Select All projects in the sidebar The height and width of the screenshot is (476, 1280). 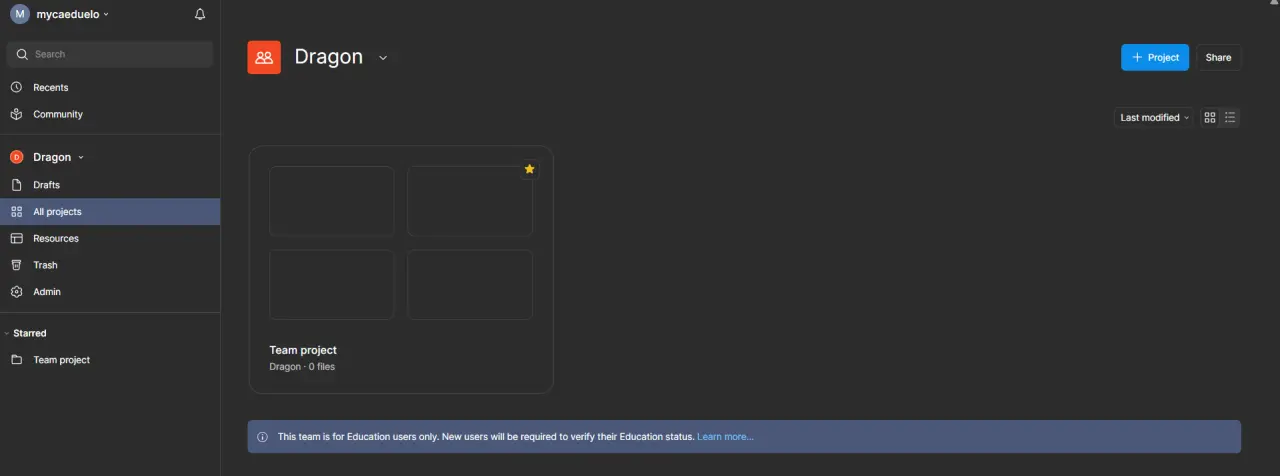(x=110, y=212)
